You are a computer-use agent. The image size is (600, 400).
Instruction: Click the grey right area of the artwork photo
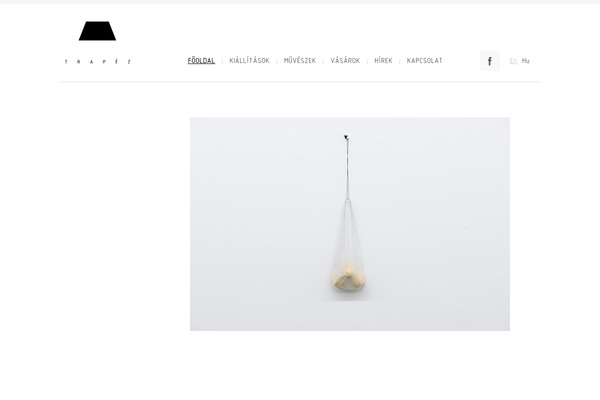pyautogui.click(x=440, y=224)
